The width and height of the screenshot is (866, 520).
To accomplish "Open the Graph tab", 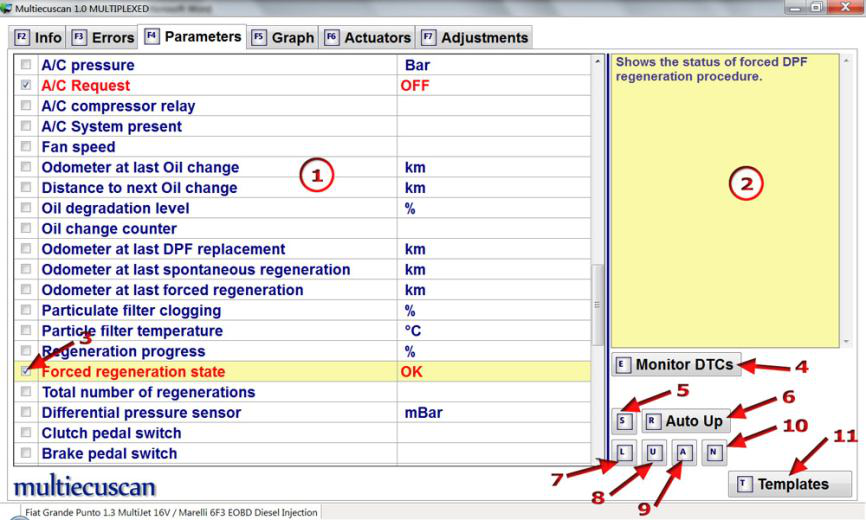I will pos(283,38).
